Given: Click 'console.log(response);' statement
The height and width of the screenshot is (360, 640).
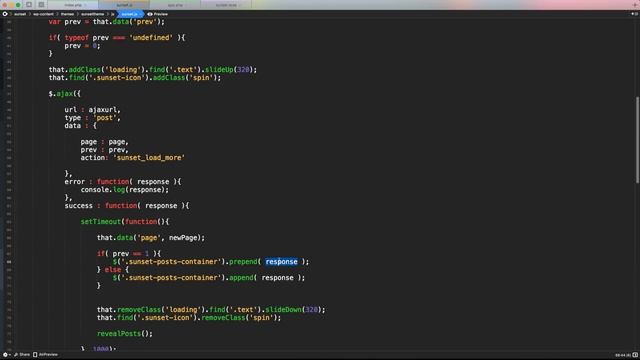Looking at the screenshot, I should [124, 190].
